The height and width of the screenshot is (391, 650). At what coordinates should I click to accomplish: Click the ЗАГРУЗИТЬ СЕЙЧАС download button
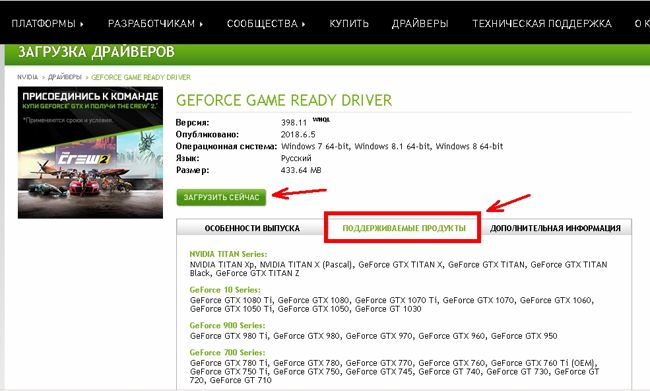[221, 197]
